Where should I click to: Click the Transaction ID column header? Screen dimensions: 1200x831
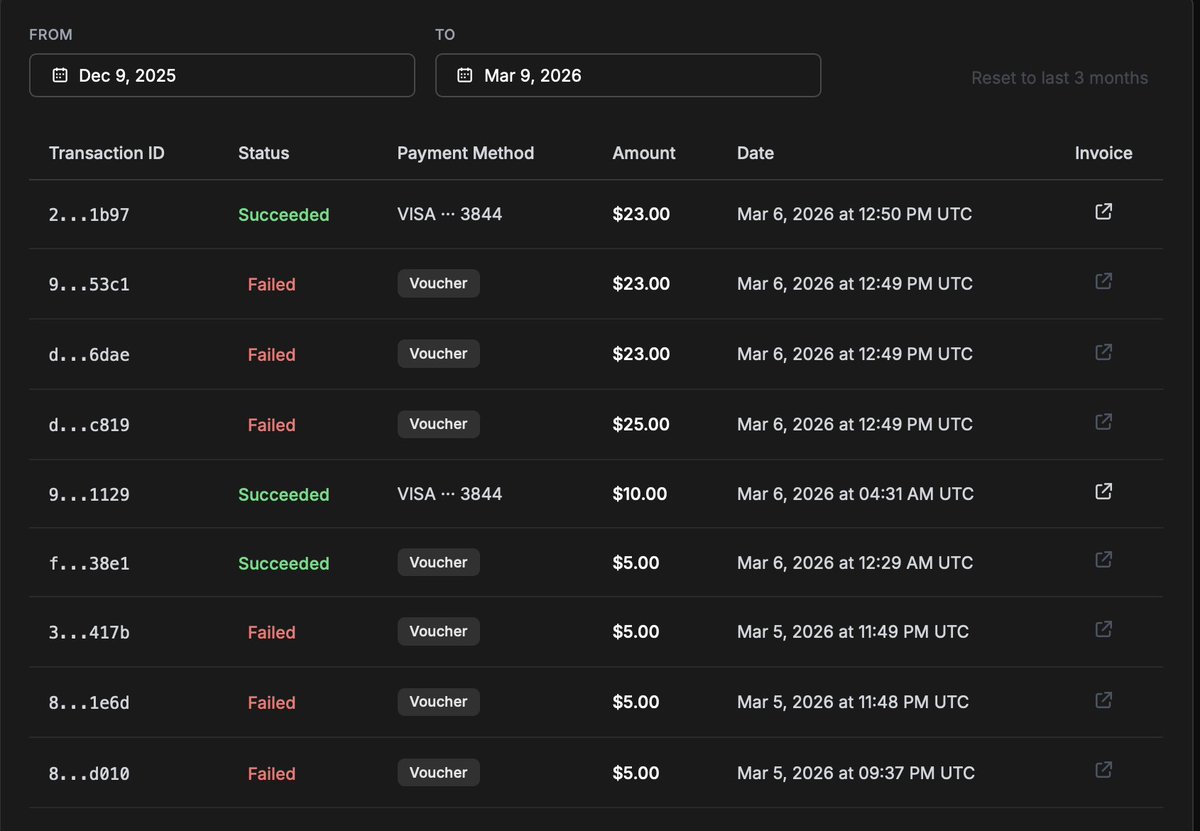(107, 153)
